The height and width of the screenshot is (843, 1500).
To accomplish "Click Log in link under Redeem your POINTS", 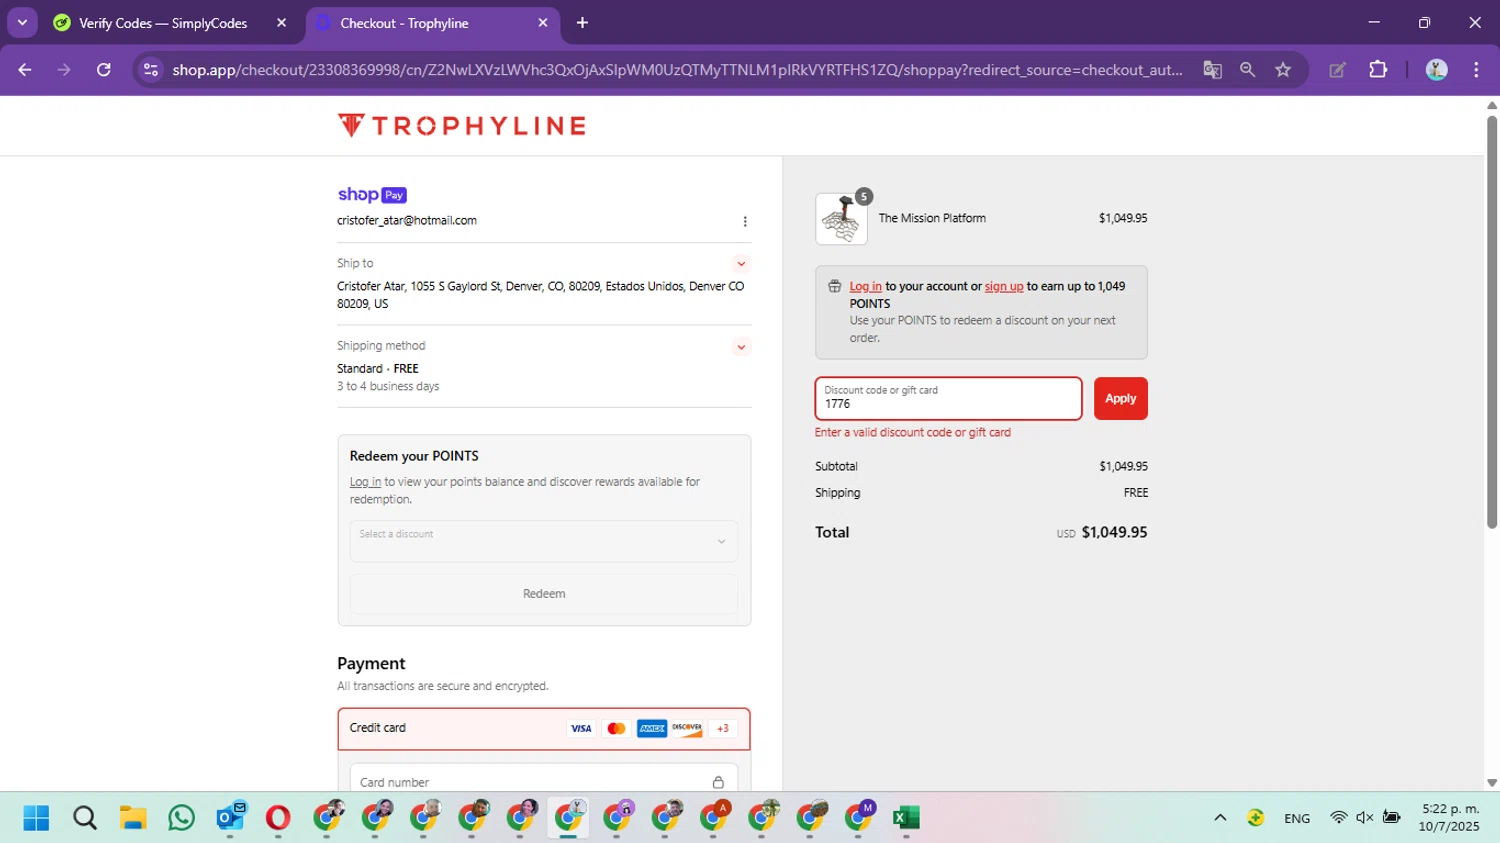I will (x=365, y=482).
